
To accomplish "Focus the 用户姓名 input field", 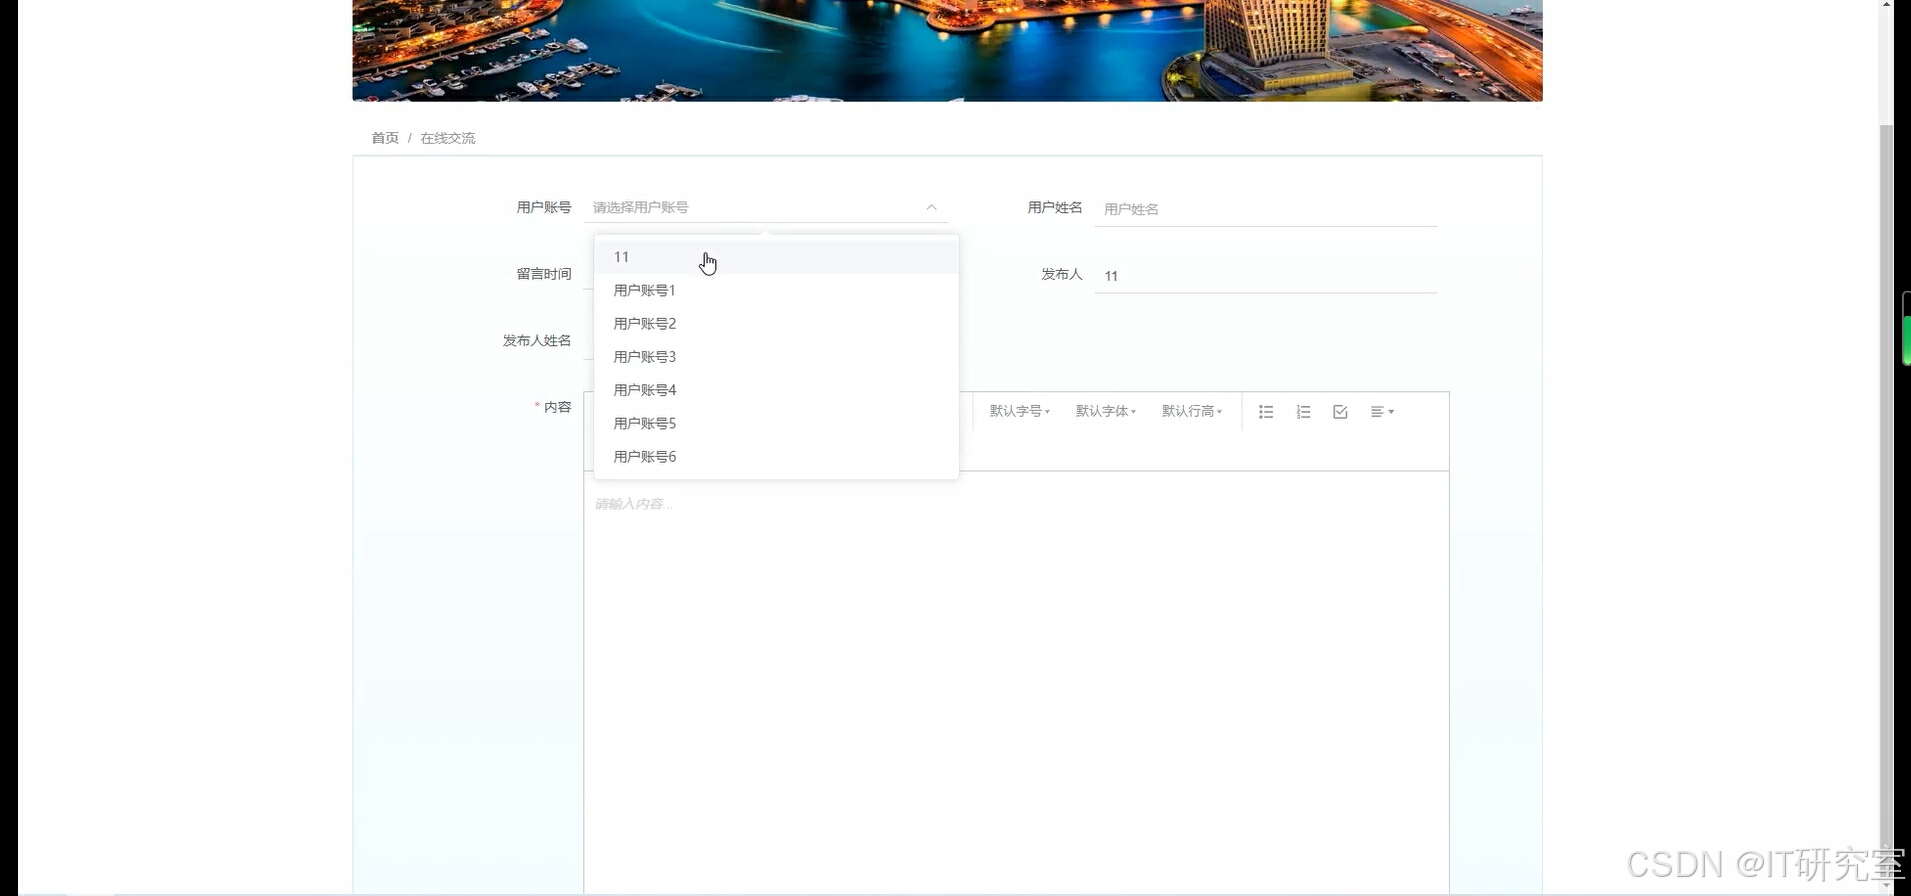I will click(1265, 209).
